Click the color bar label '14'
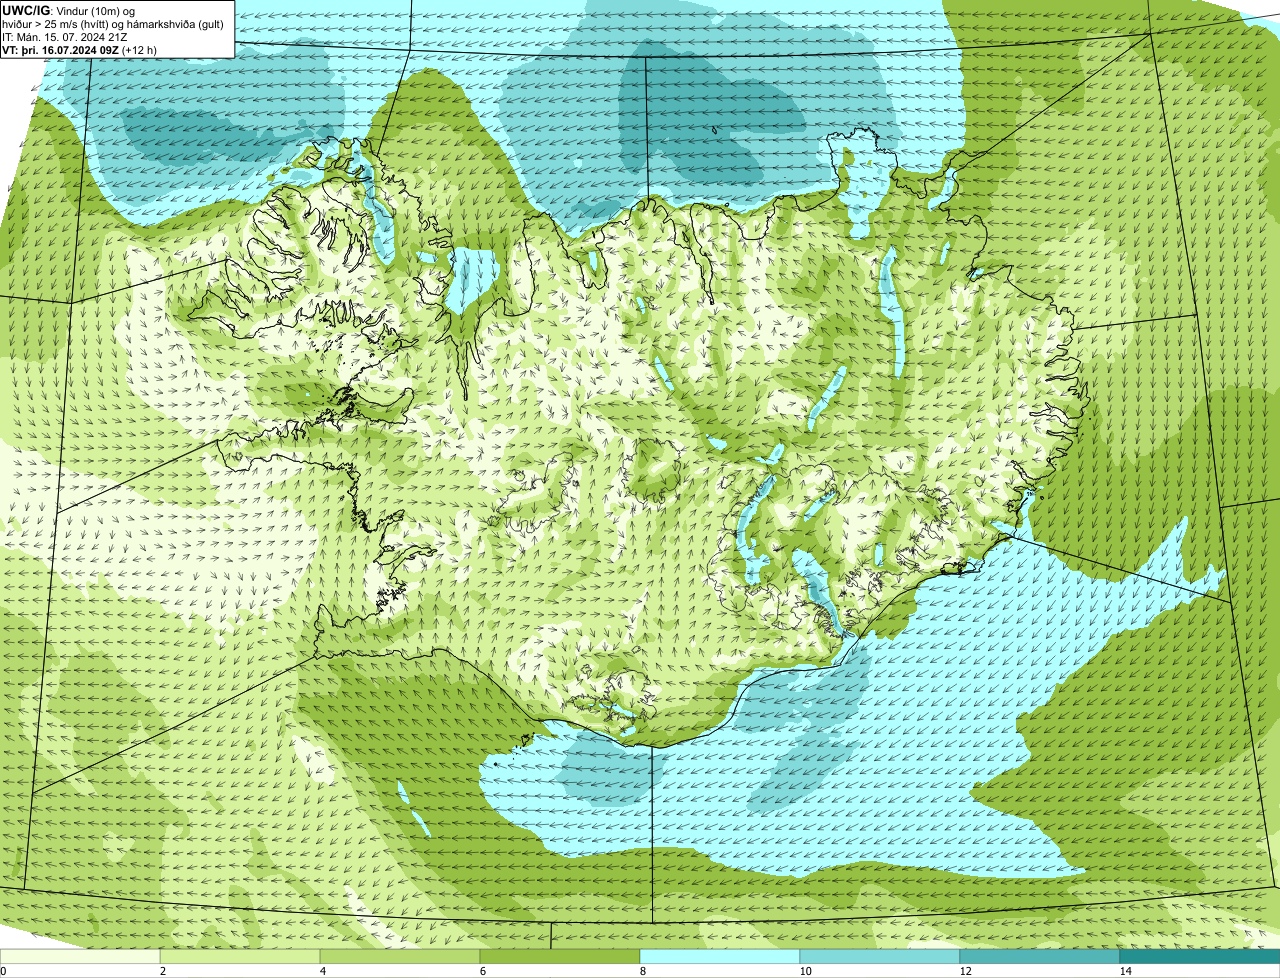Image resolution: width=1280 pixels, height=978 pixels. click(1125, 971)
